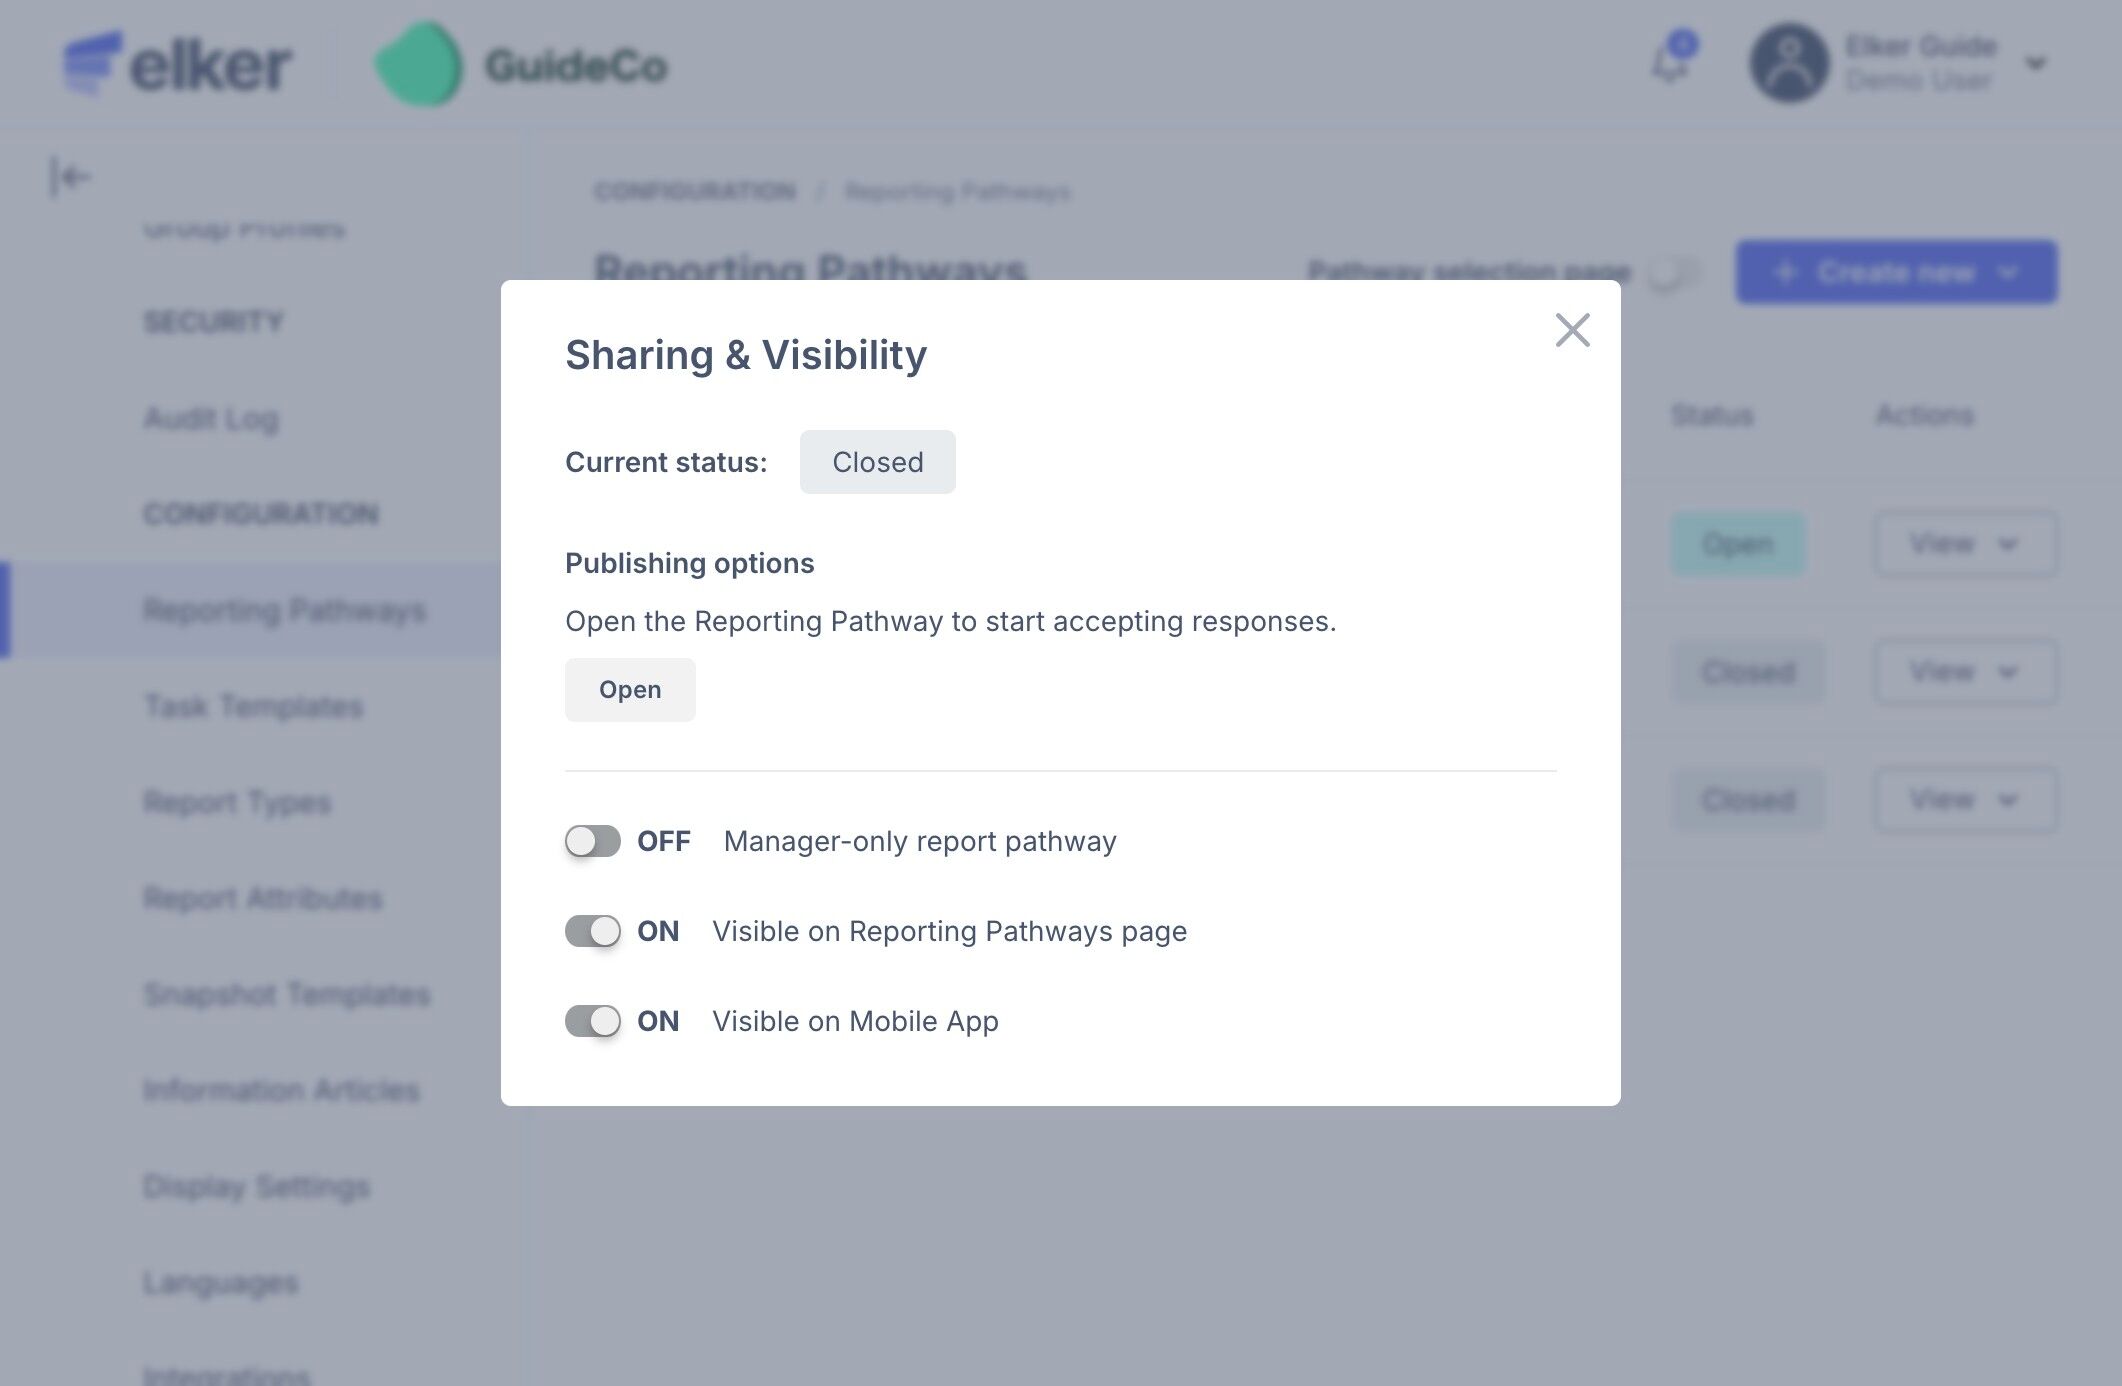Collapse the sidebar with arrow icon
Image resolution: width=2122 pixels, height=1386 pixels.
(70, 178)
